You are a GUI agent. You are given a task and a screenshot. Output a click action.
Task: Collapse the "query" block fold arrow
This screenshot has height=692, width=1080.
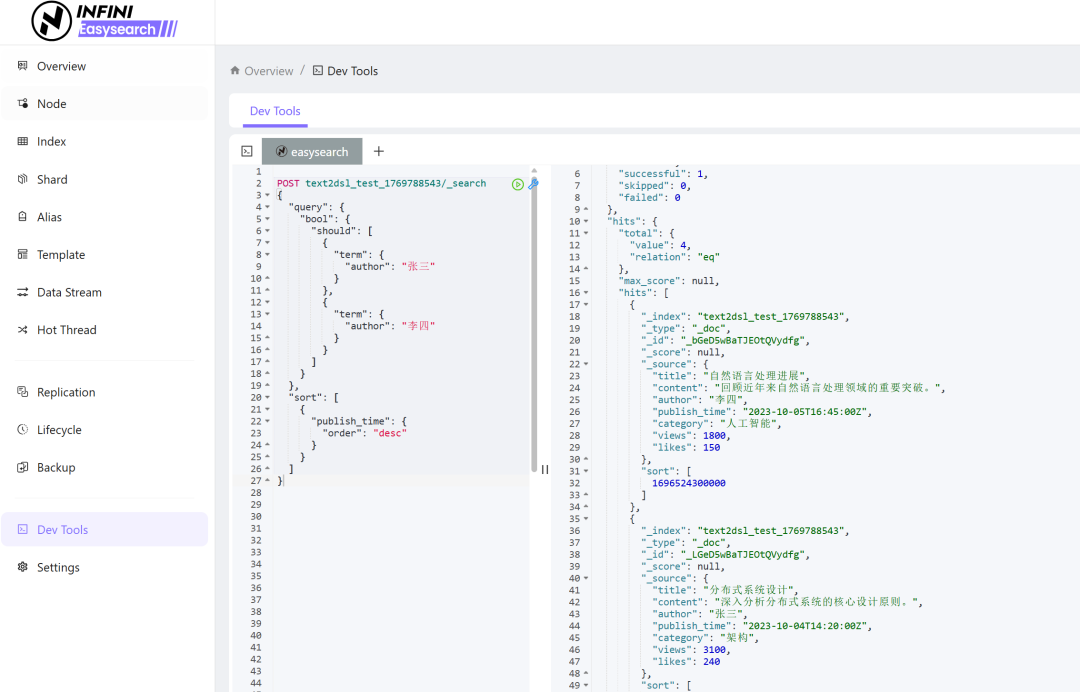267,208
